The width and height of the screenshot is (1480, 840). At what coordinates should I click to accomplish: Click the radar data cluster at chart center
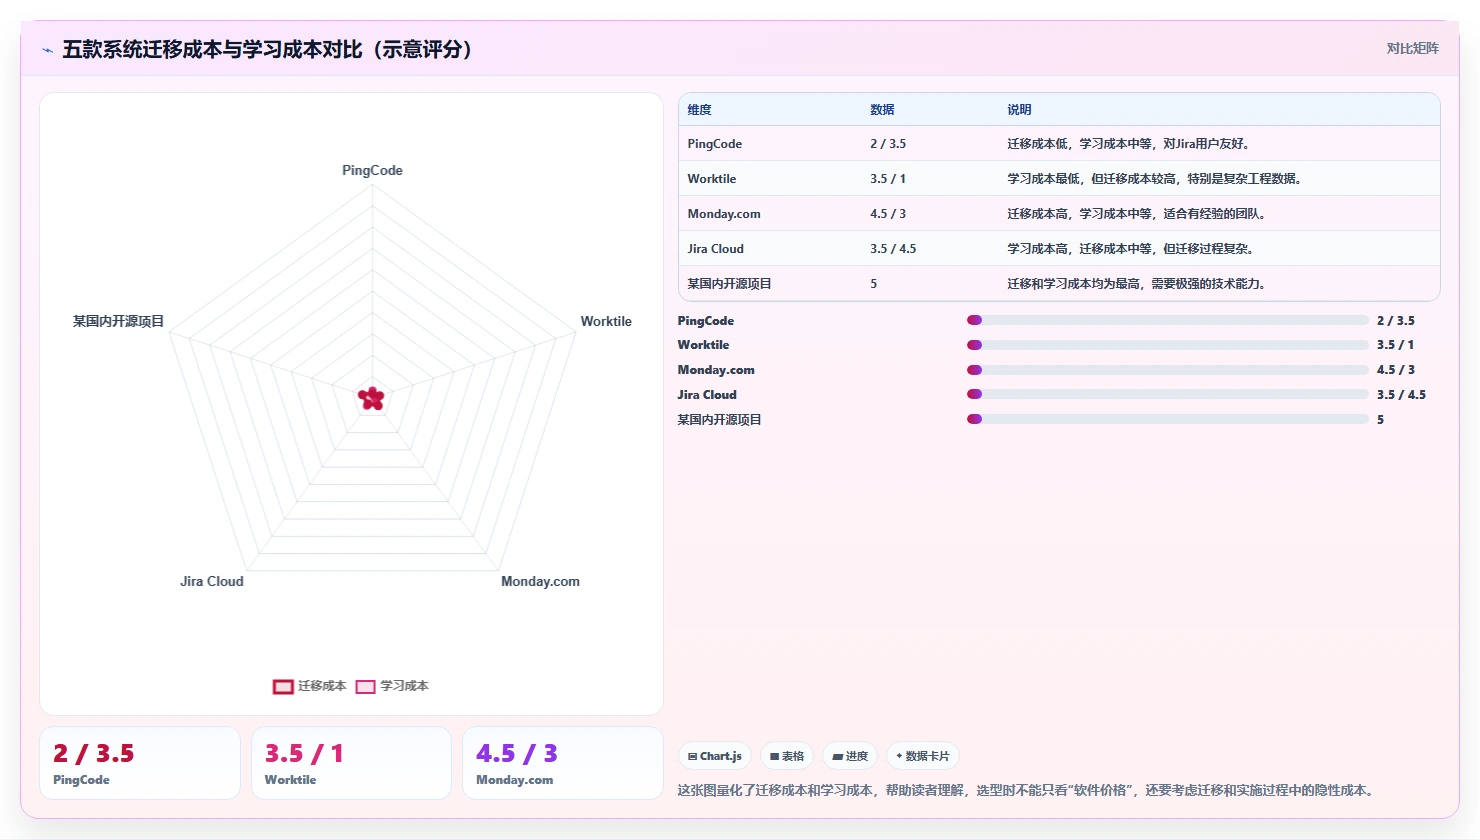point(371,399)
